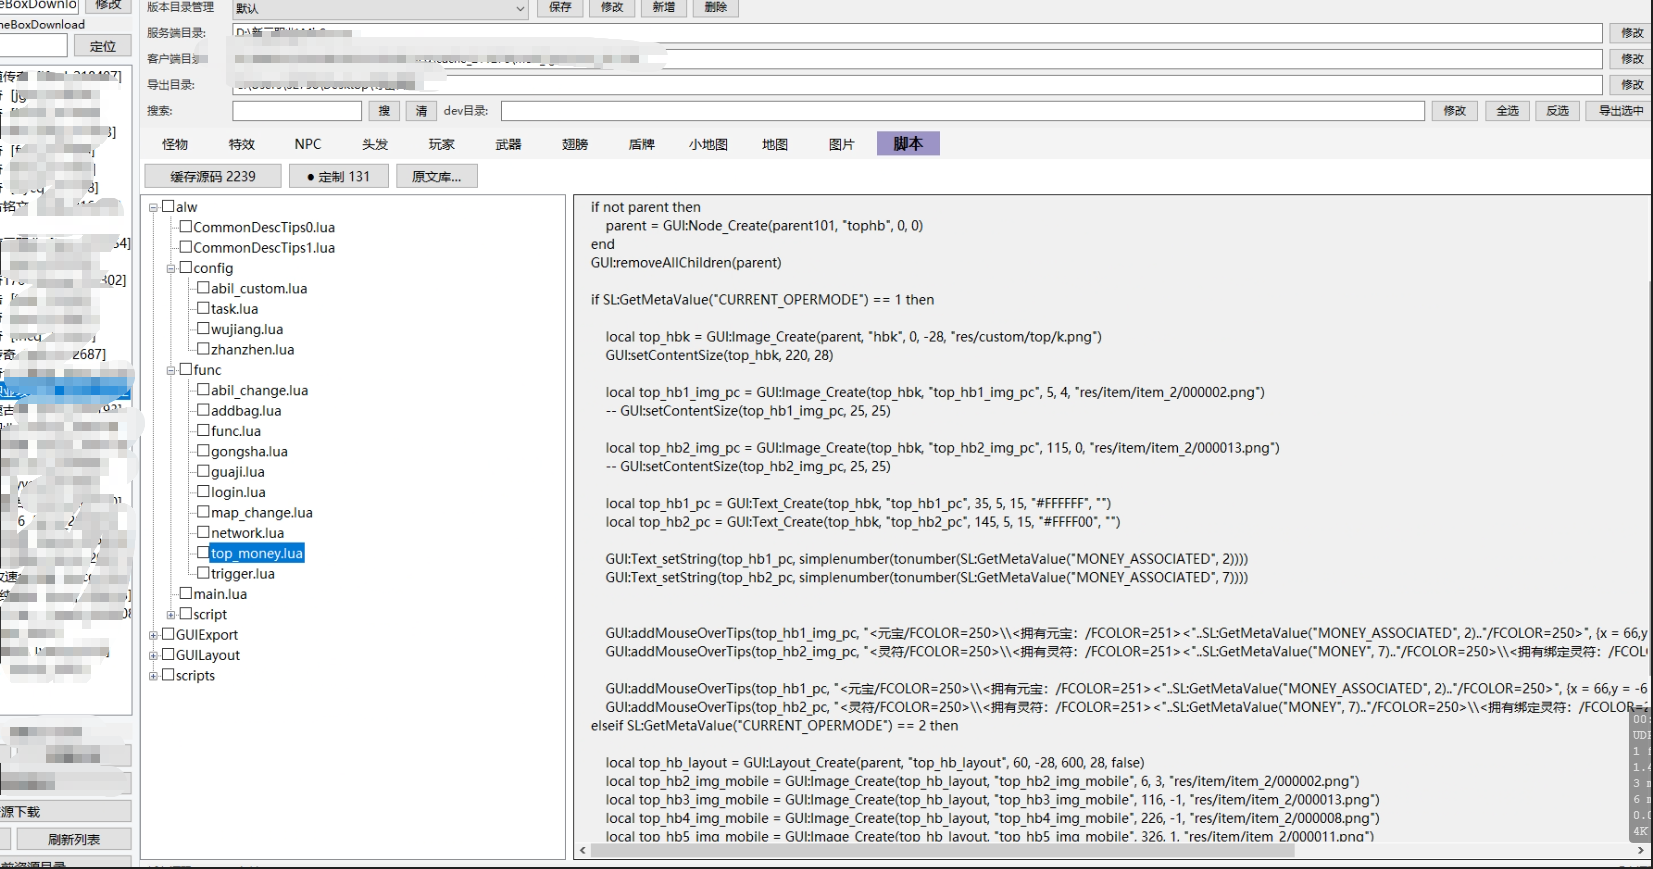Click the 导出选中 button

click(x=1620, y=111)
